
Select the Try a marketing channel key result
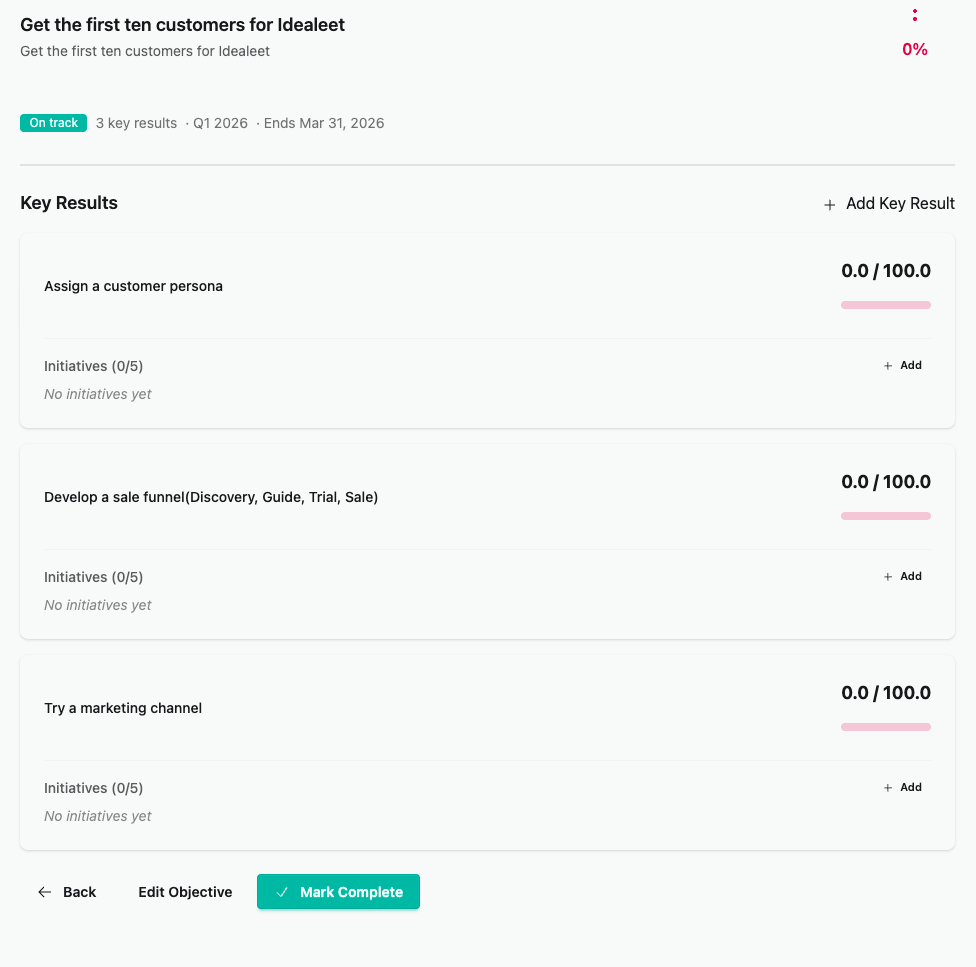coord(122,708)
